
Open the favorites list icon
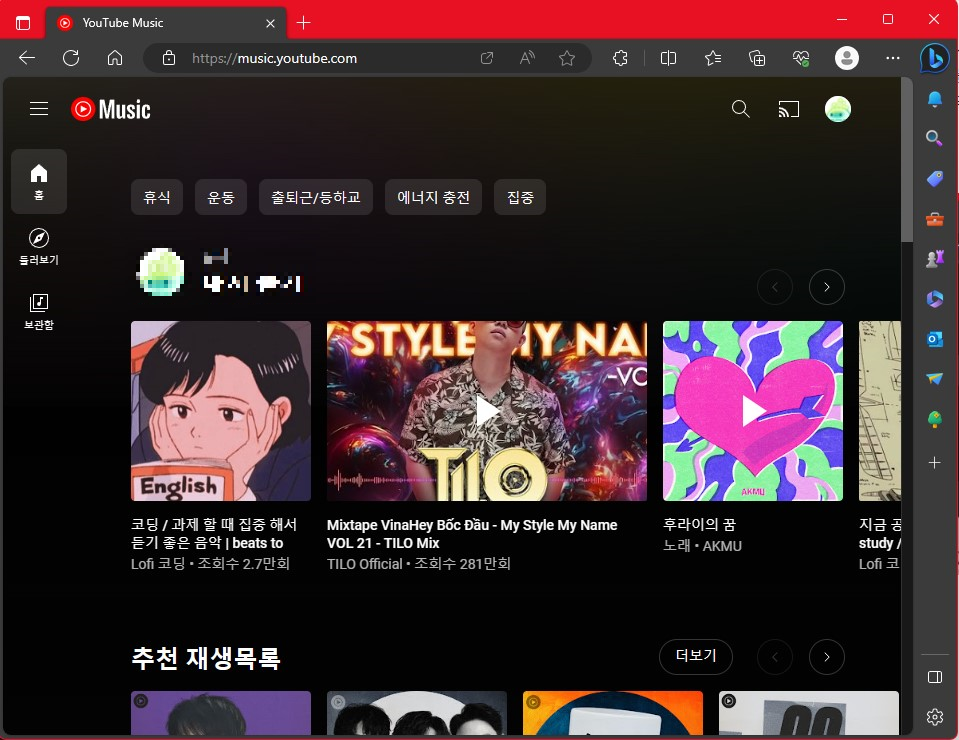[713, 58]
